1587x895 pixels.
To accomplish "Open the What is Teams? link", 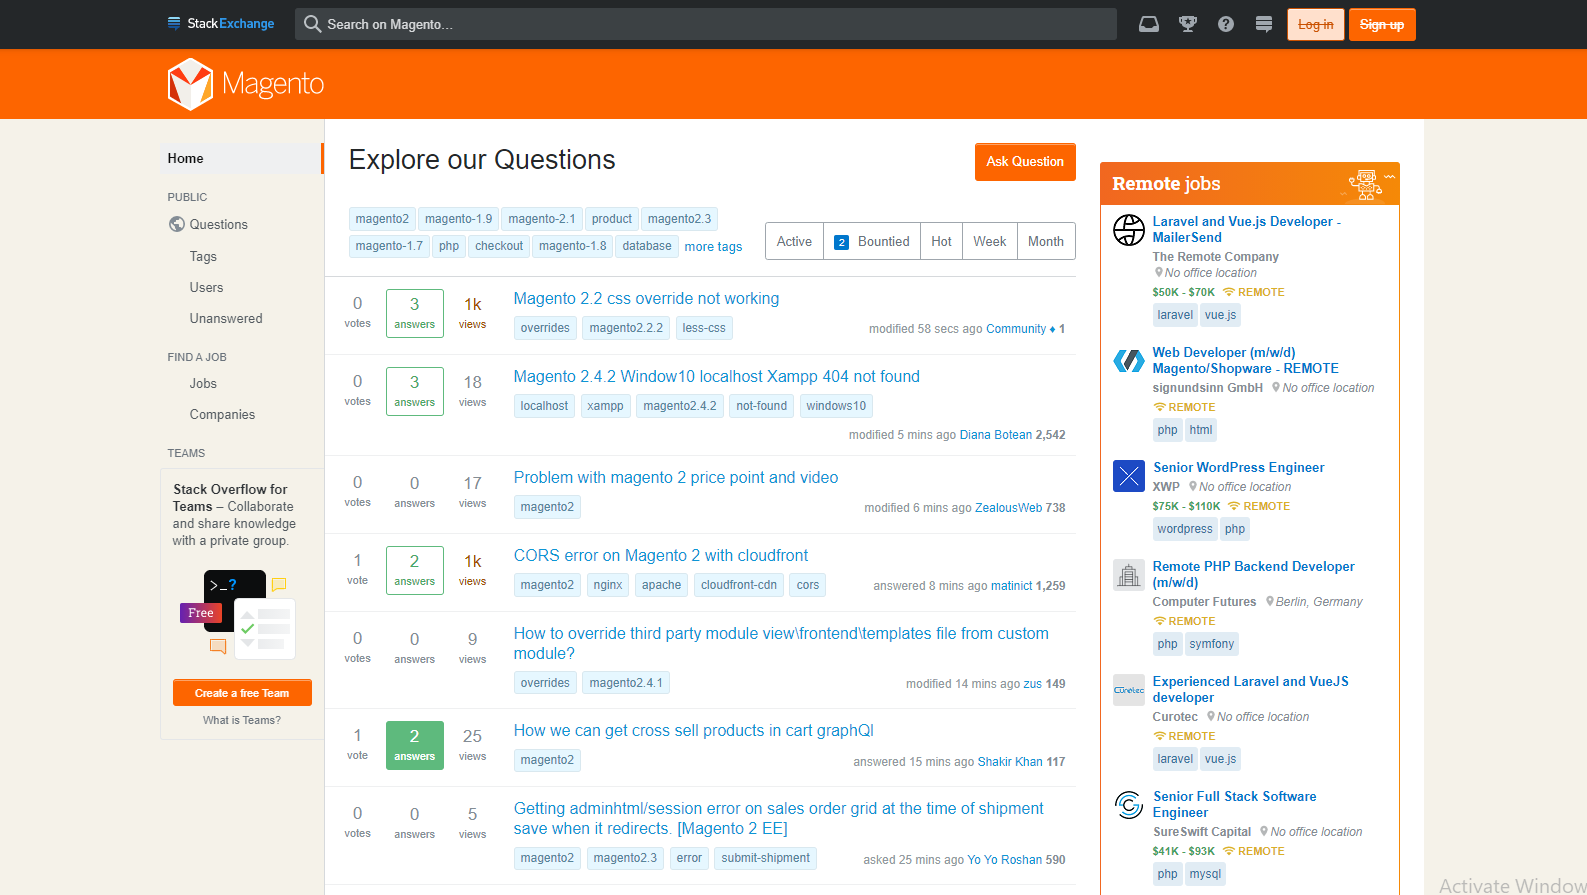I will click(242, 720).
